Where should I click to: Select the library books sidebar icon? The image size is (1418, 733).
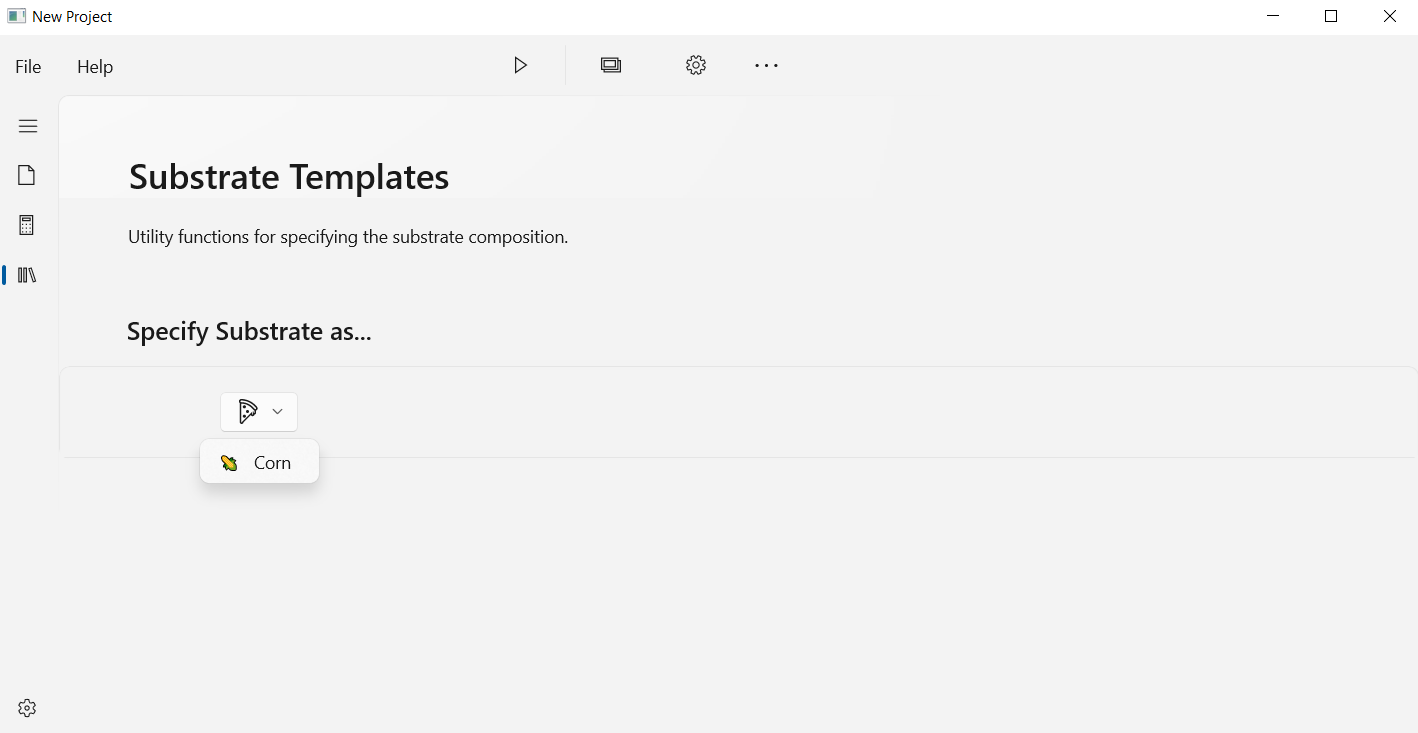coord(27,275)
